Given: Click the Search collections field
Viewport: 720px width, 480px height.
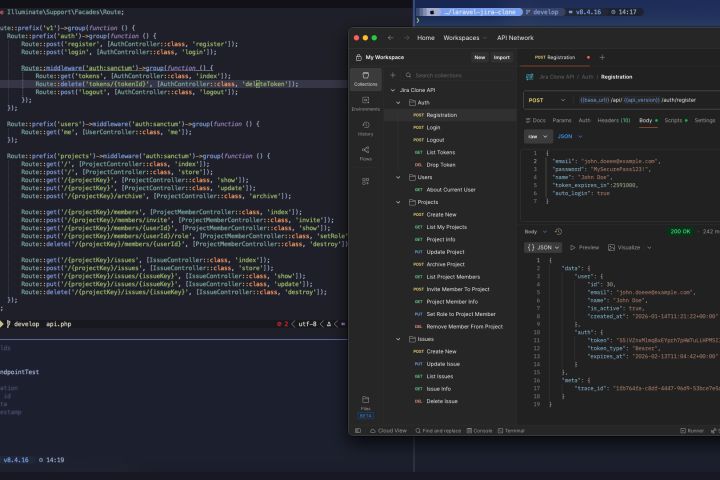Looking at the screenshot, I should tap(457, 75).
